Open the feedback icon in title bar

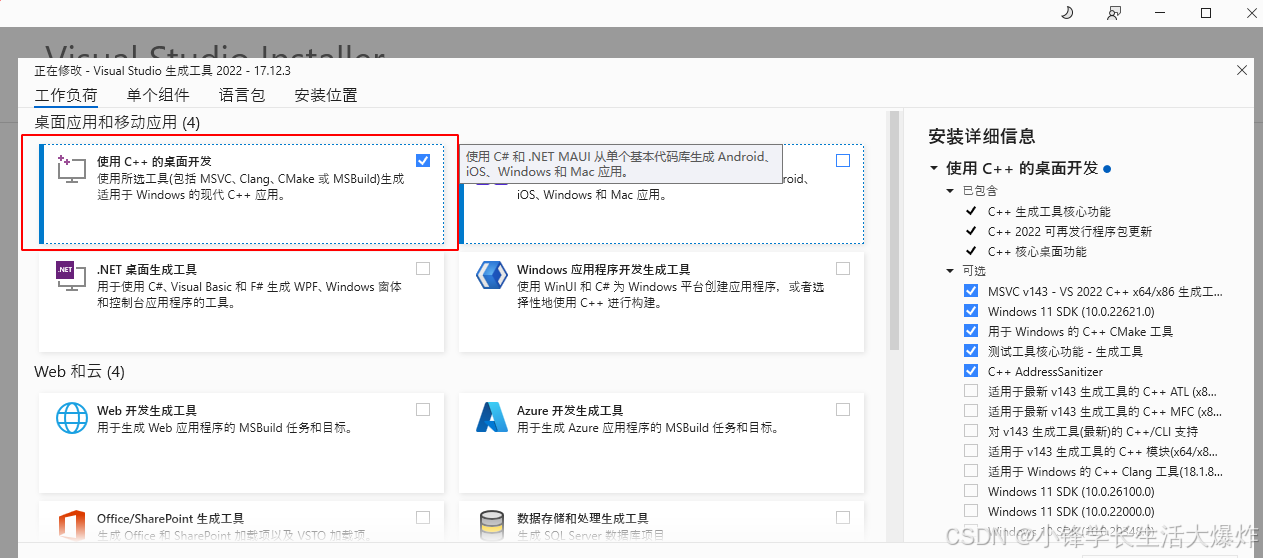point(1114,13)
